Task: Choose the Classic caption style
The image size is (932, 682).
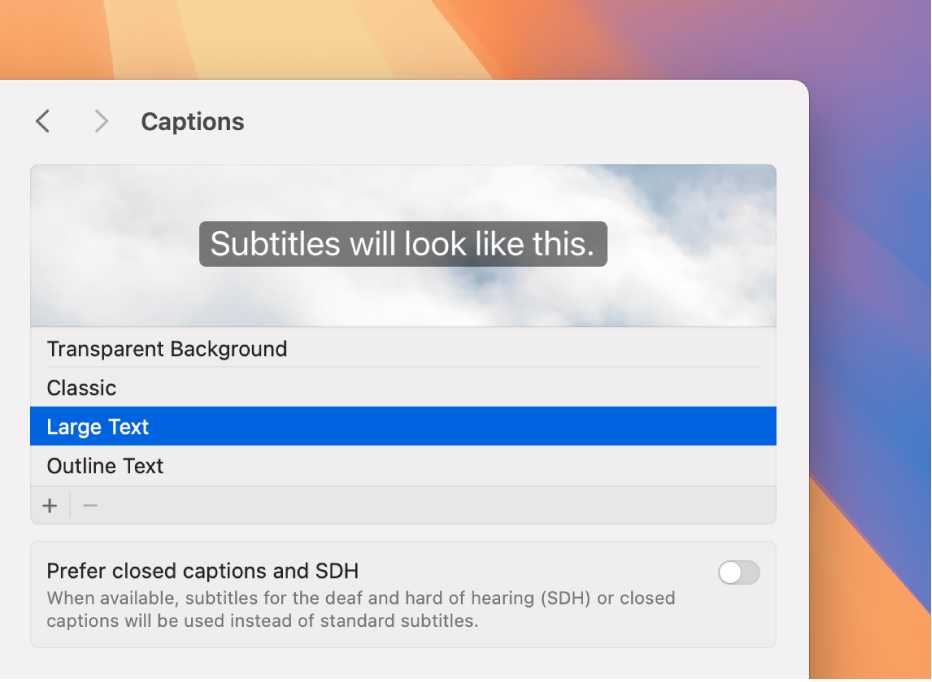Action: tap(82, 388)
